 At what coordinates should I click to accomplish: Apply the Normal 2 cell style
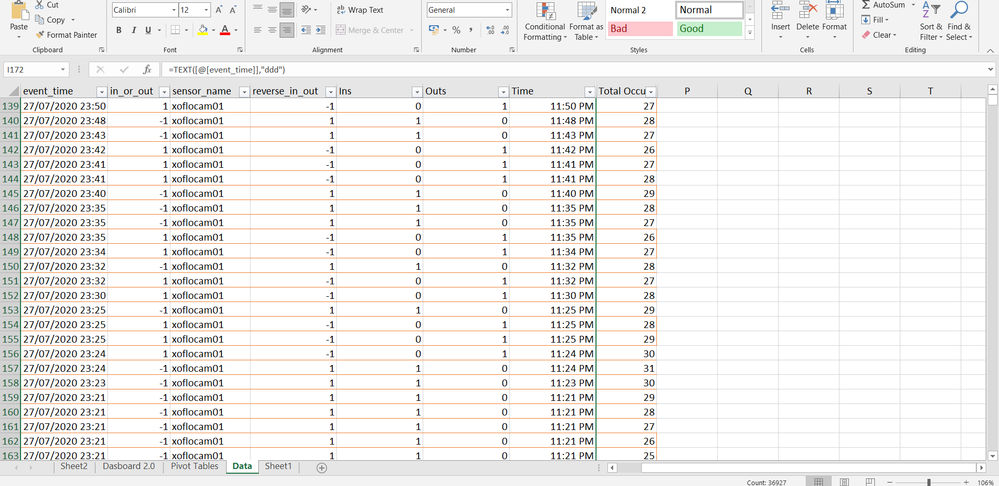(640, 10)
